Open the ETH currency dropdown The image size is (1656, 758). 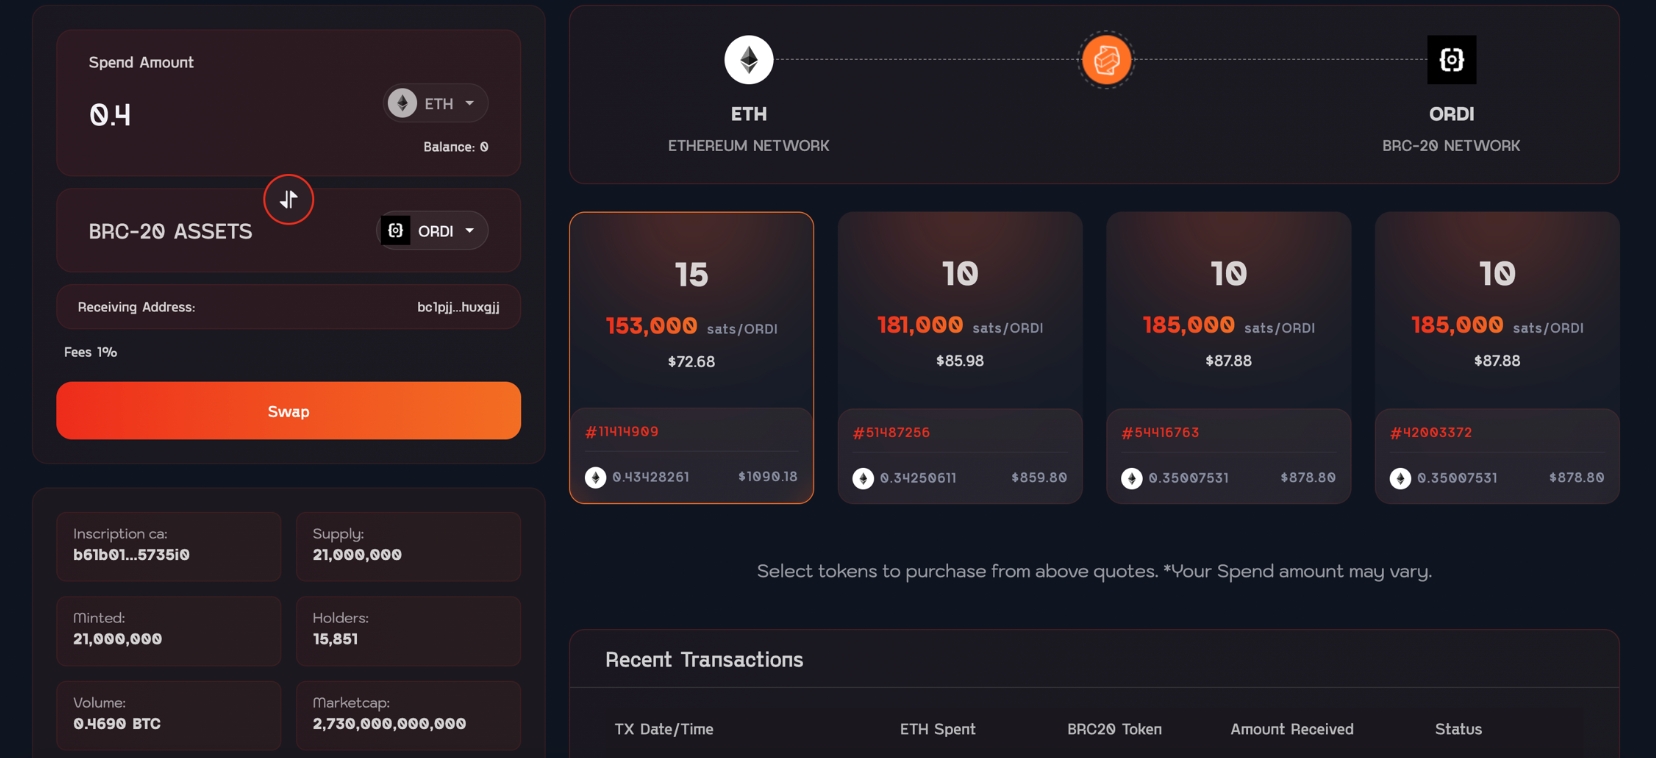436,103
